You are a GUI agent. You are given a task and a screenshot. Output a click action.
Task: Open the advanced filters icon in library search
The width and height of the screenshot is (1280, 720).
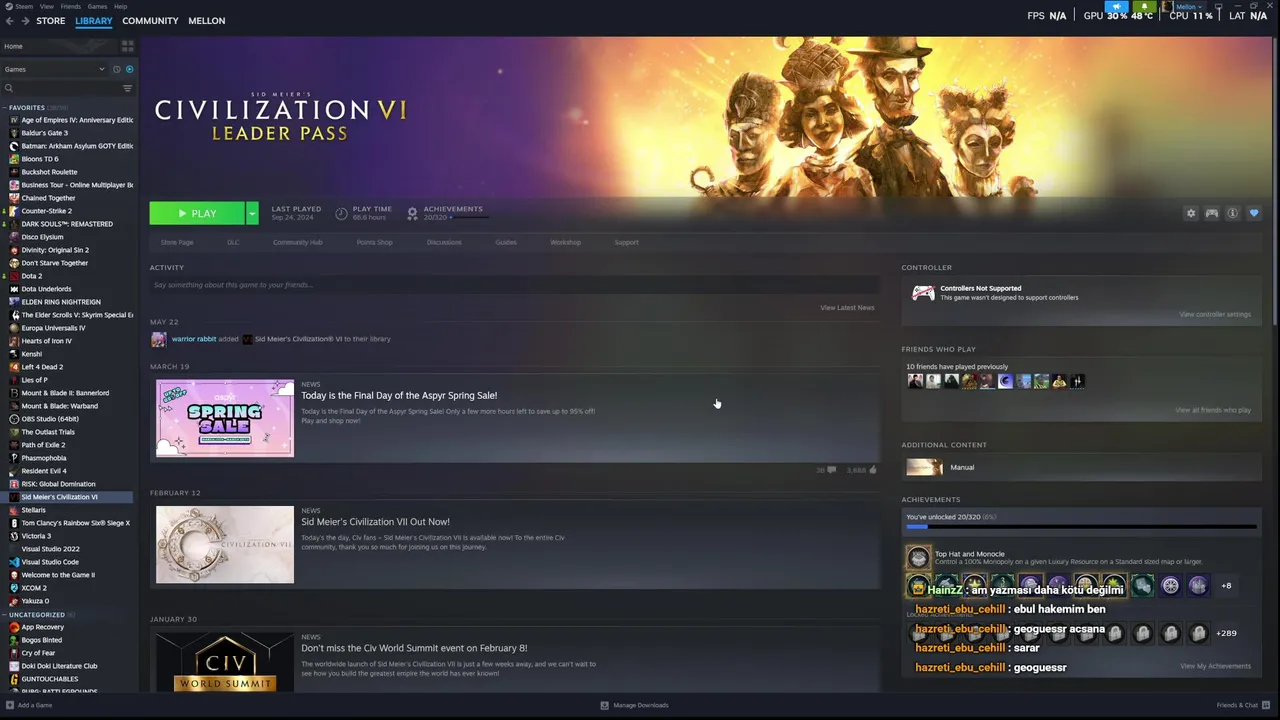click(x=127, y=88)
